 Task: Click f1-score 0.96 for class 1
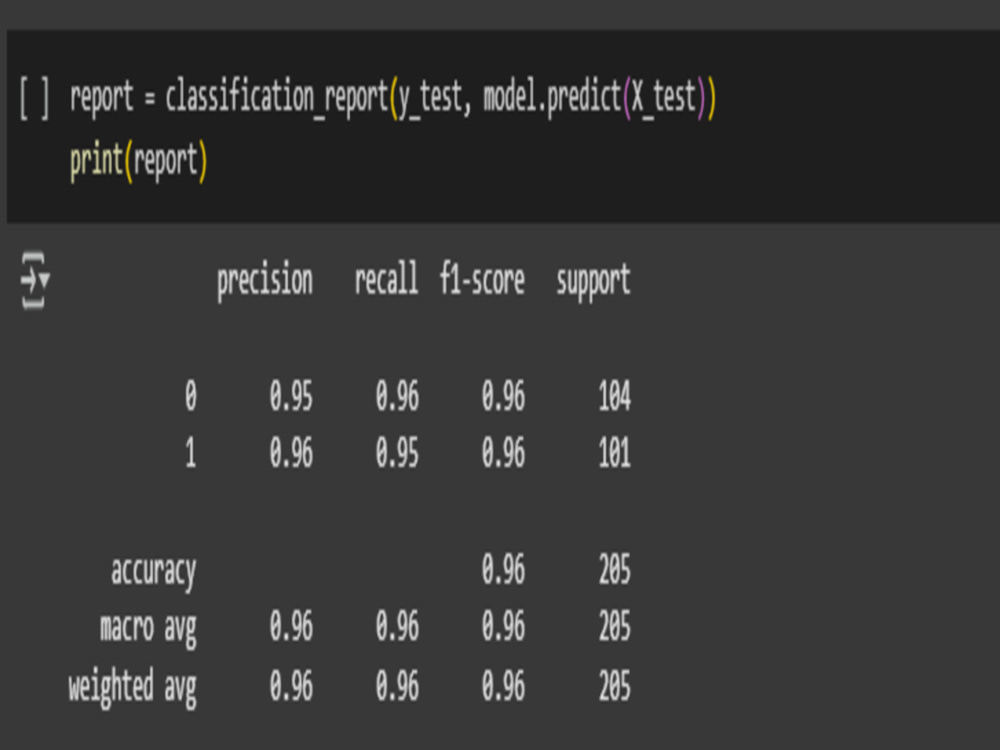tap(503, 454)
